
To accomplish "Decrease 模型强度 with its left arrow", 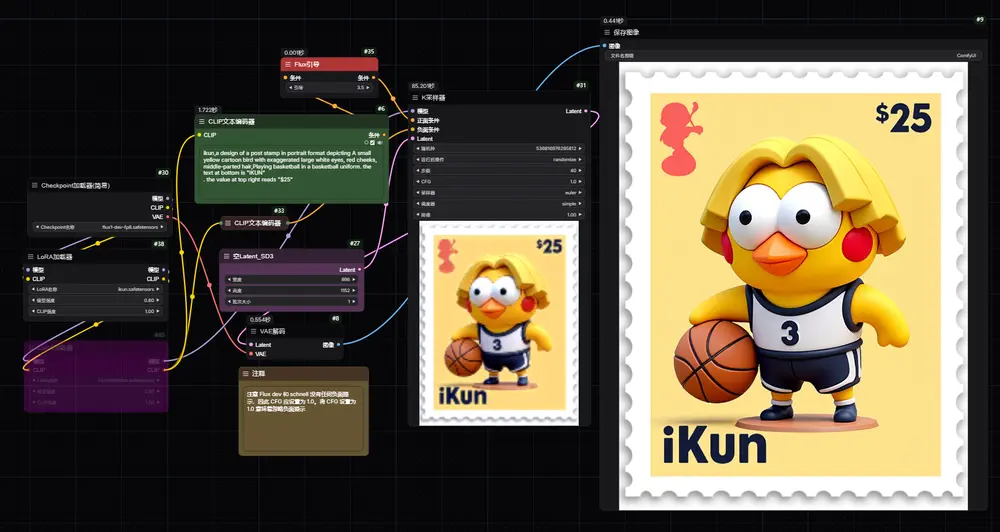I will coord(33,300).
